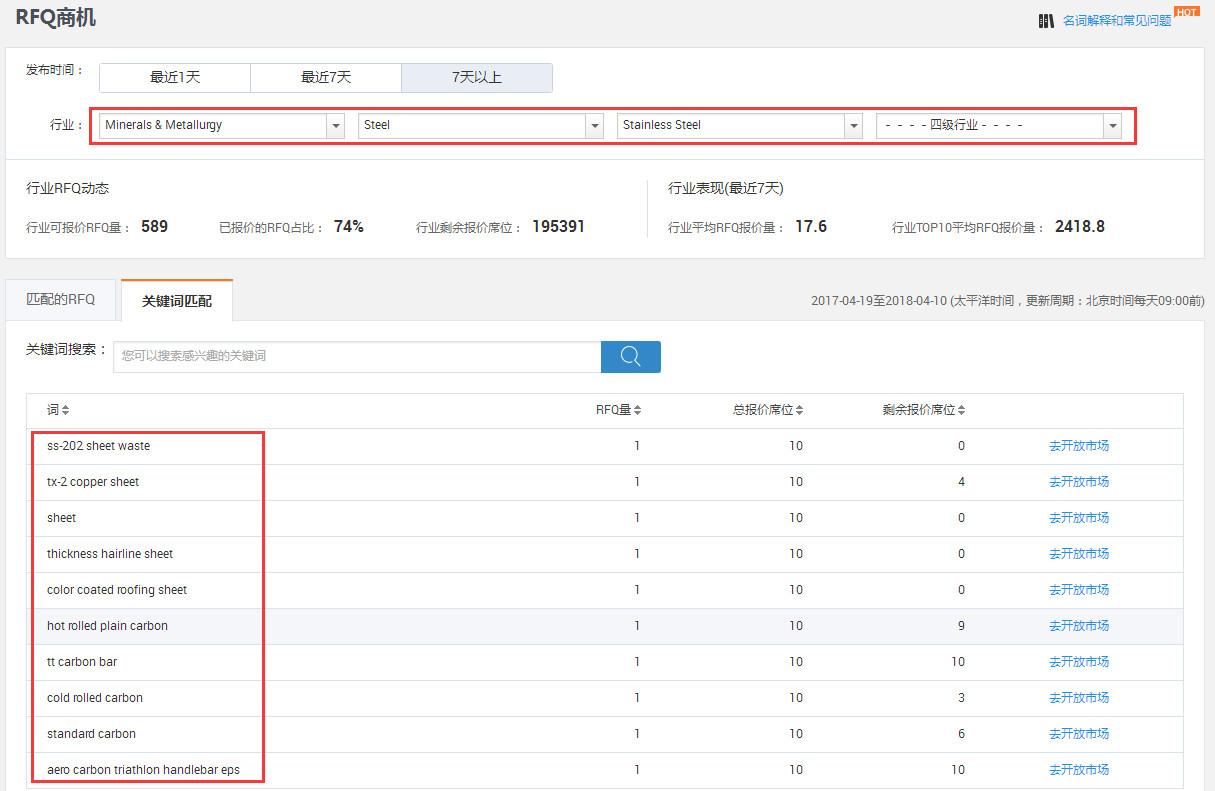Click 去开放市场 for ss-202 sheet waste
1215x791 pixels.
click(x=1079, y=446)
